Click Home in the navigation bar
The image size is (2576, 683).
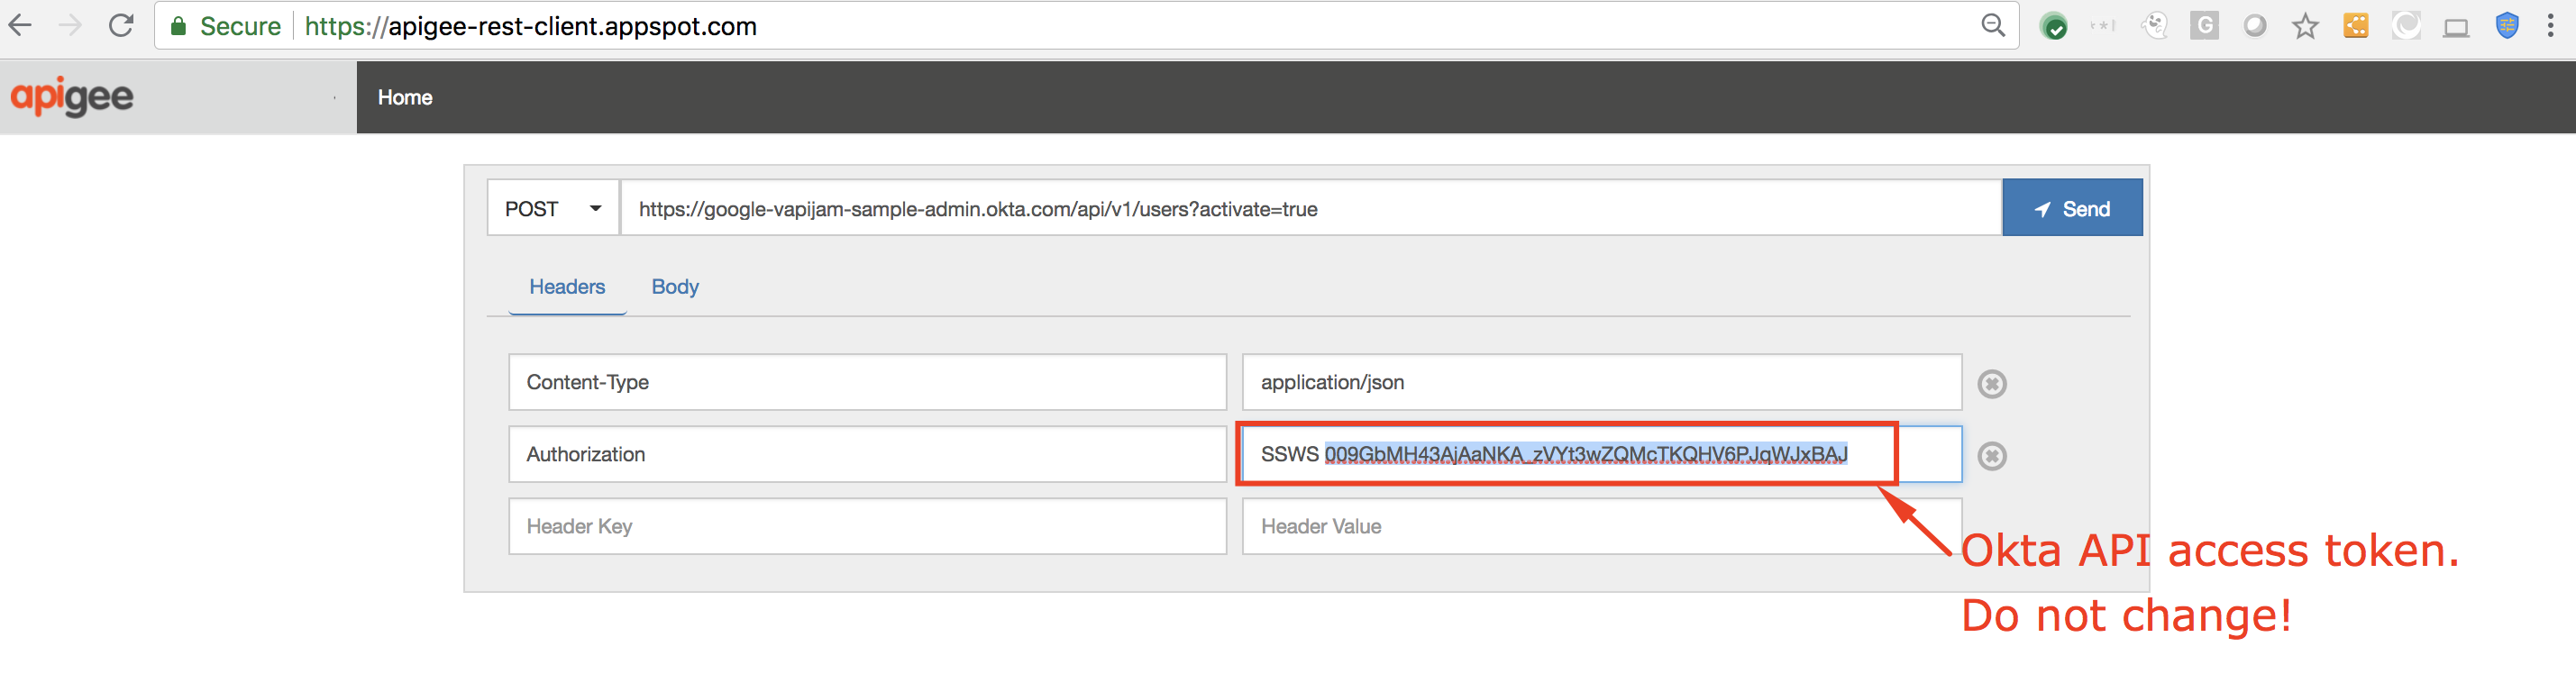[405, 97]
